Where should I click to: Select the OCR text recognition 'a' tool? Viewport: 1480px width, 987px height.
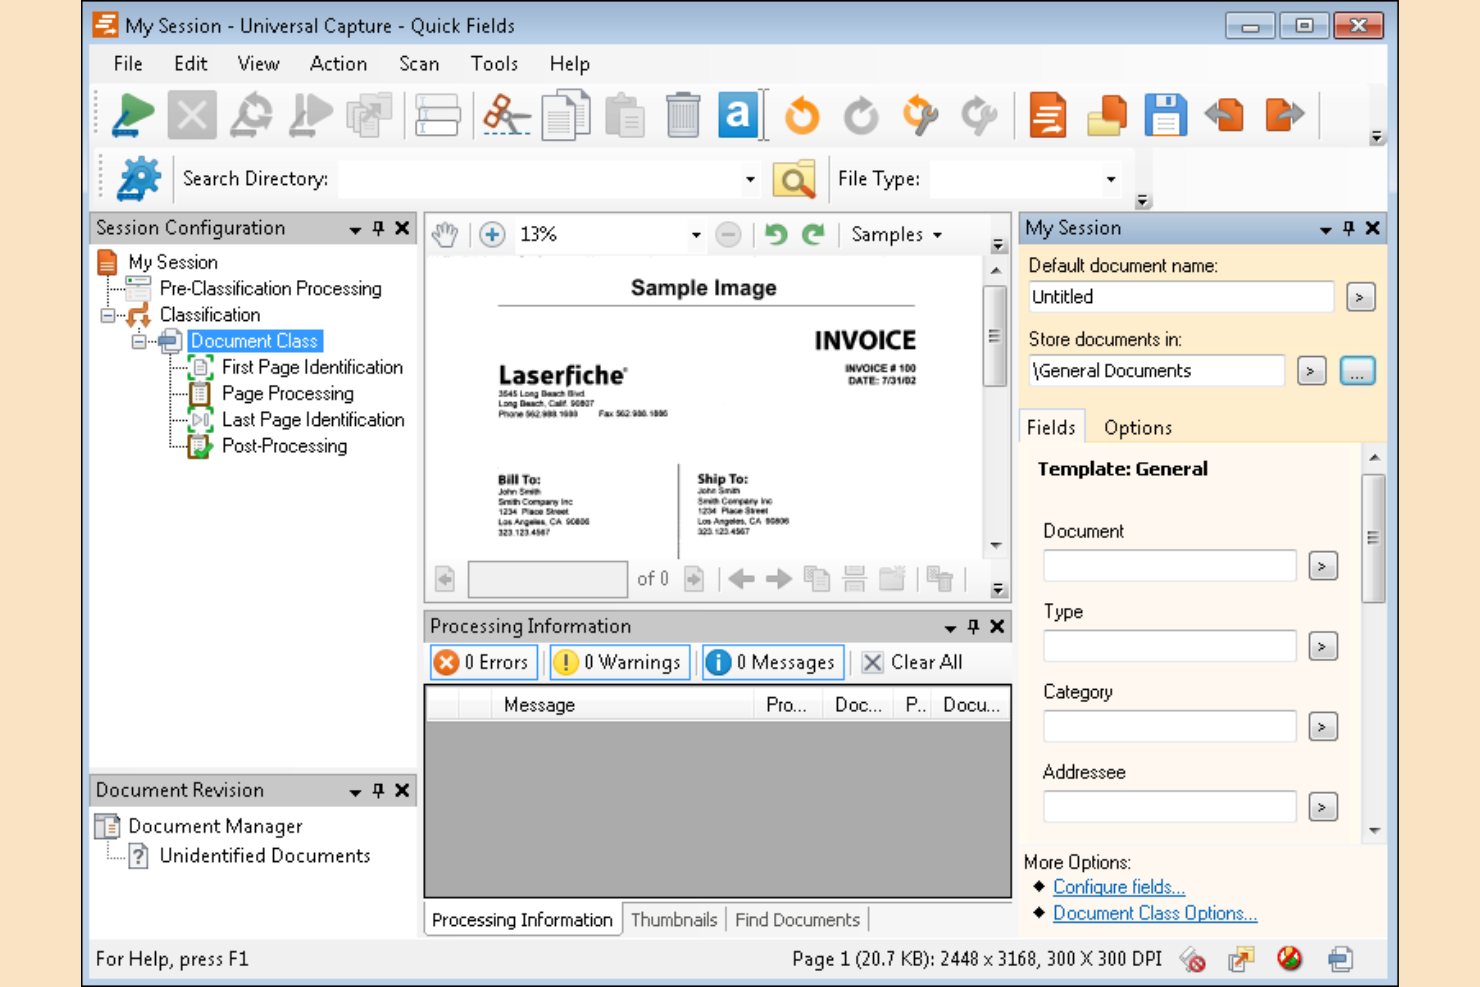pos(738,114)
